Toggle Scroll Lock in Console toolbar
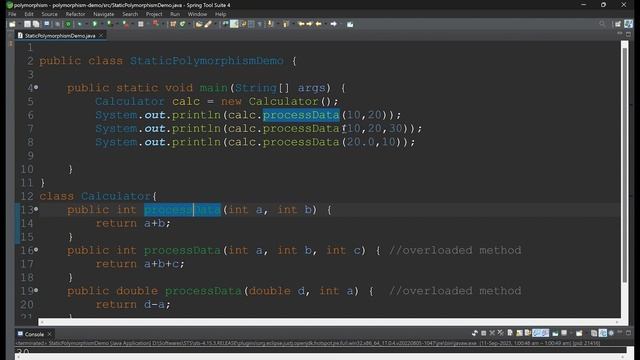640x360 pixels. point(519,333)
